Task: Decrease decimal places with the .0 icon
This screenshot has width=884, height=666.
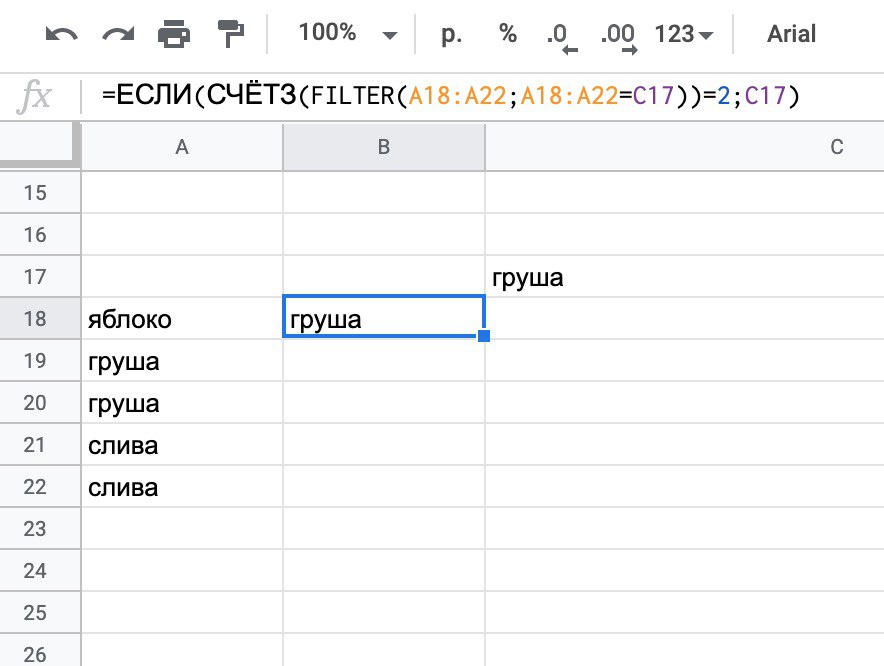Action: tap(562, 37)
